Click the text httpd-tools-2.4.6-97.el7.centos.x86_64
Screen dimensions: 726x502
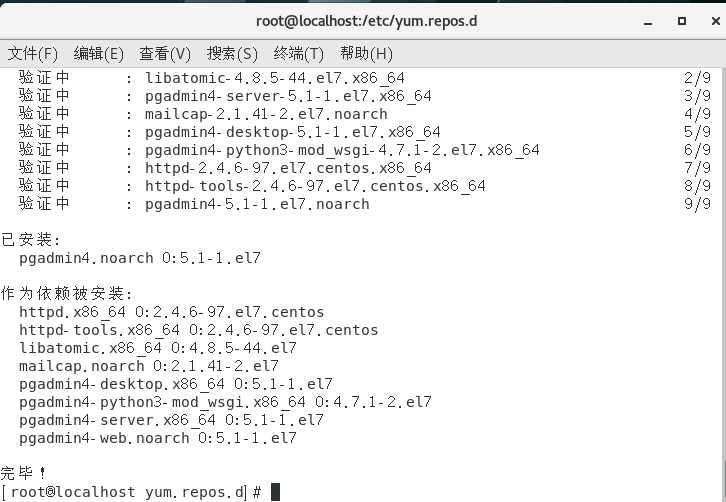[315, 186]
